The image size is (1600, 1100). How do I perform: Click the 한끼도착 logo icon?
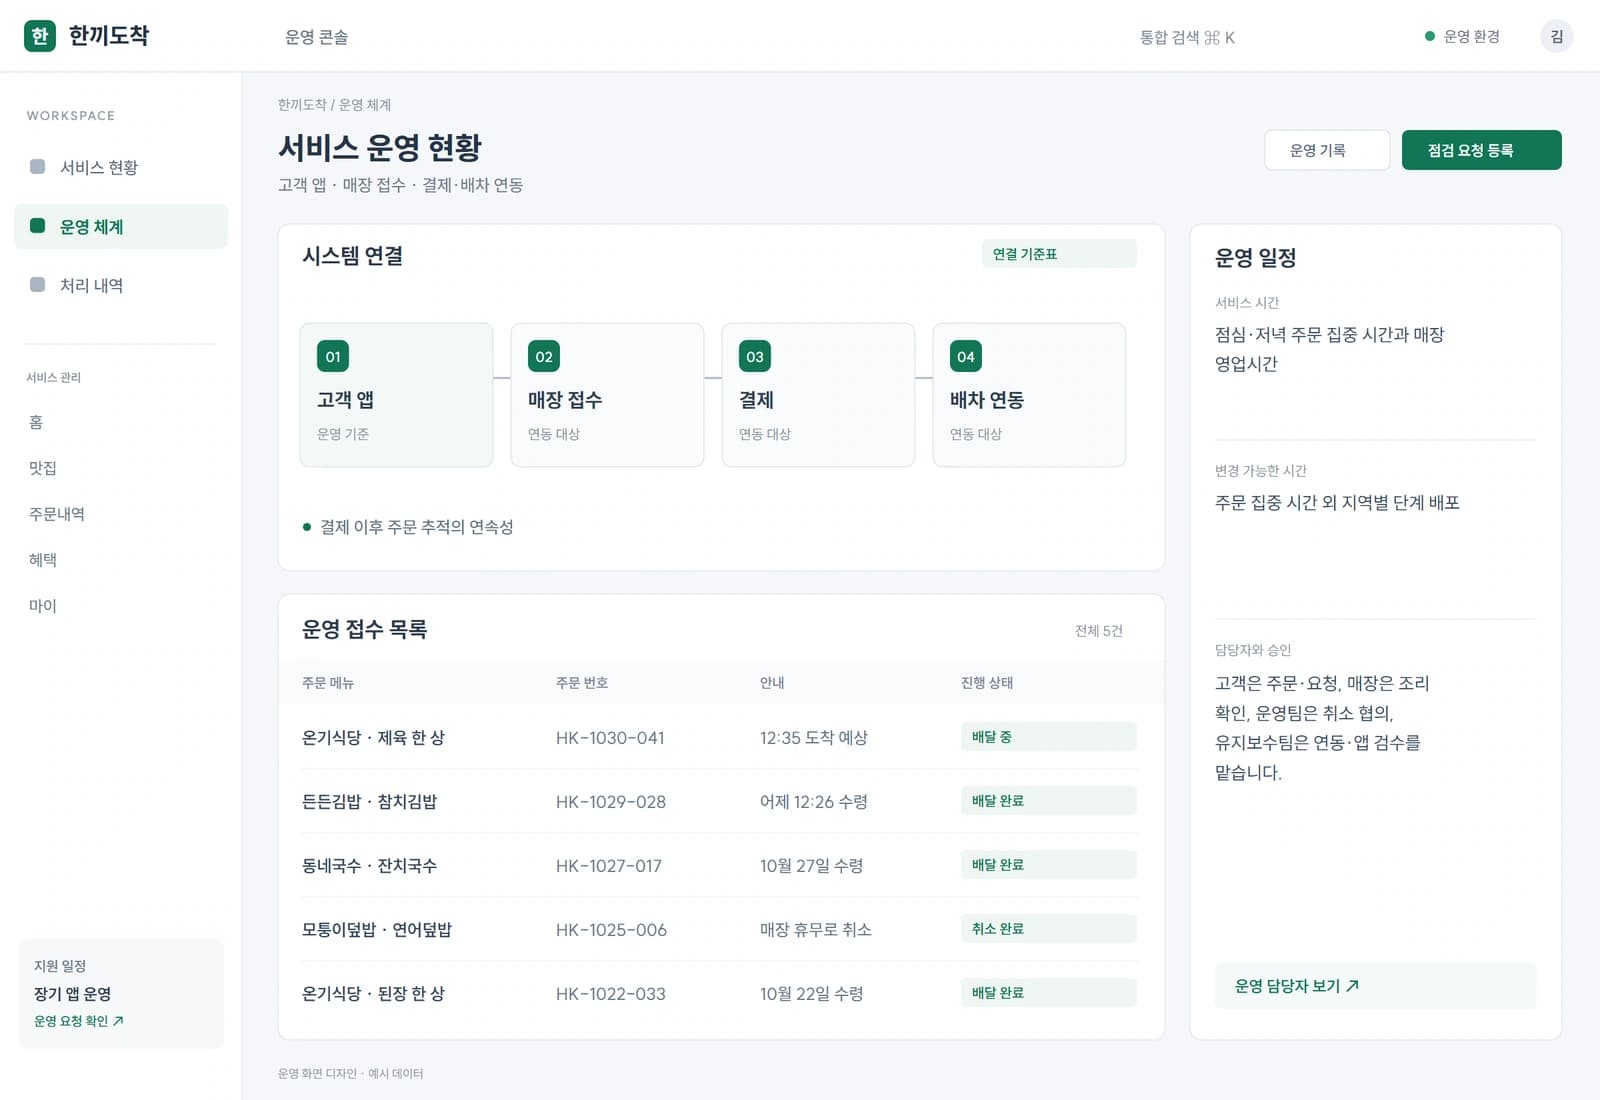tap(40, 36)
